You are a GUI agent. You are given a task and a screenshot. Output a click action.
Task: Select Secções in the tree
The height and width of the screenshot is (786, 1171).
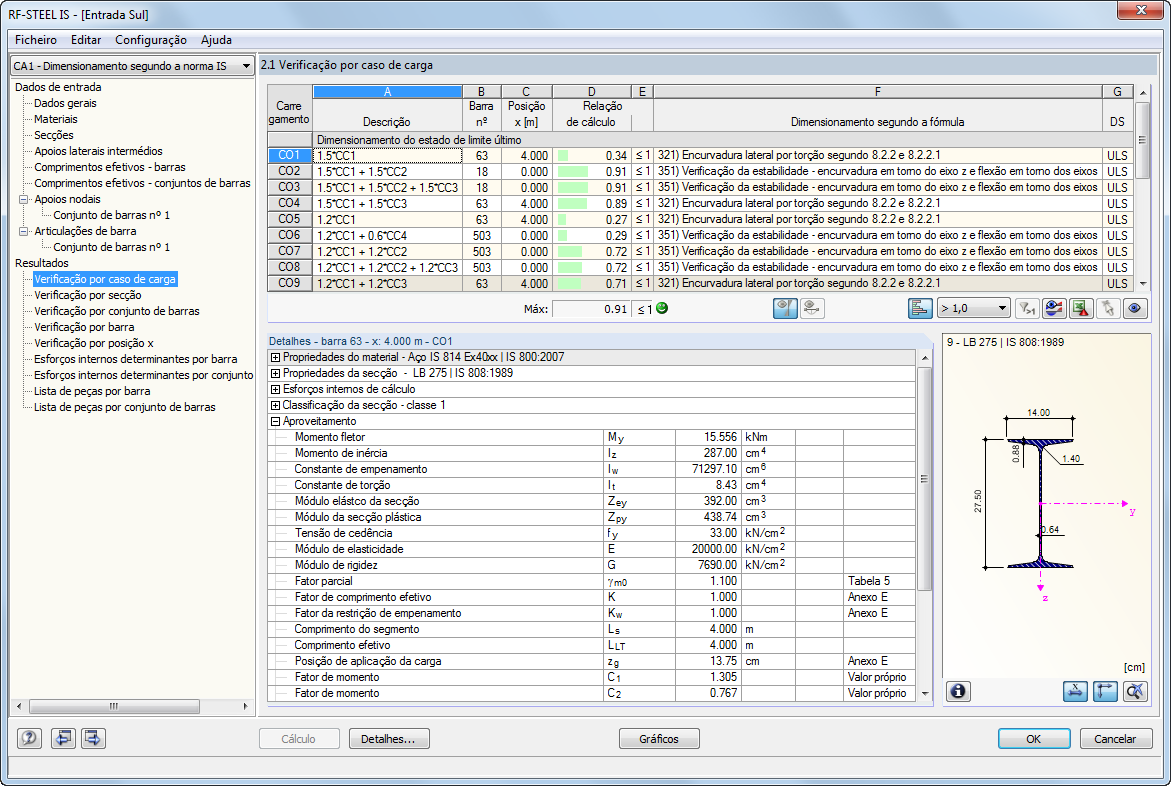coord(54,135)
